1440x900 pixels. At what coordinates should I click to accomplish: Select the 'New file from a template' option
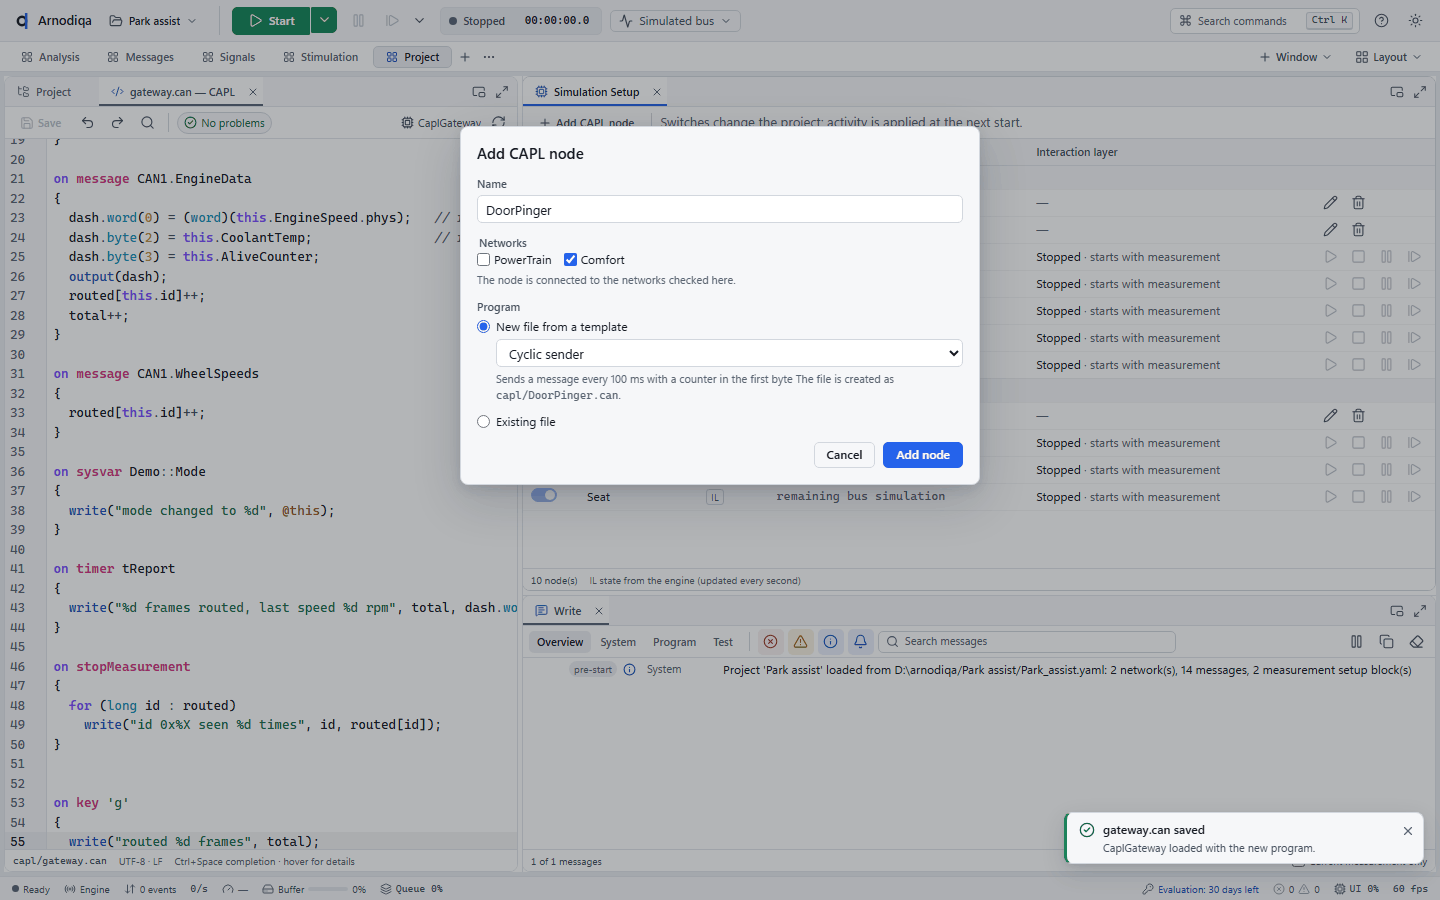(484, 327)
